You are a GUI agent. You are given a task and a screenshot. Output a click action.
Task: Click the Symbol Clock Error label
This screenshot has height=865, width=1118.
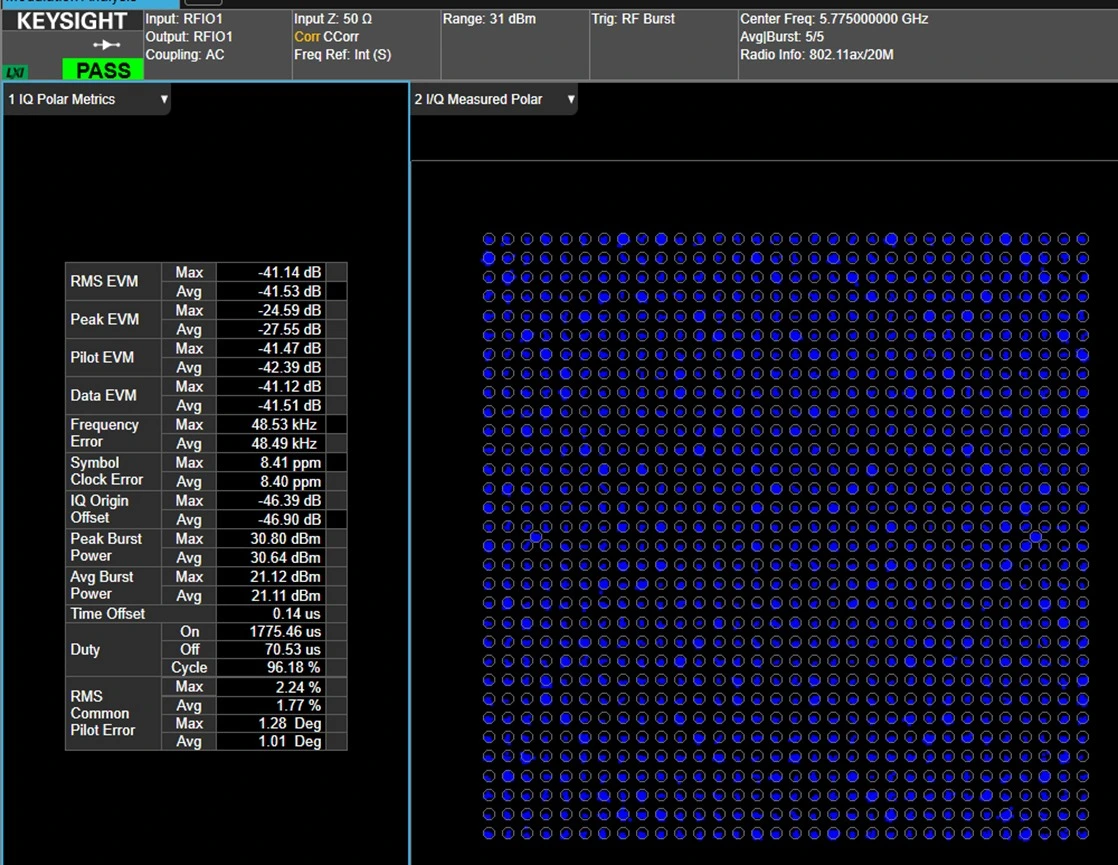coord(106,471)
